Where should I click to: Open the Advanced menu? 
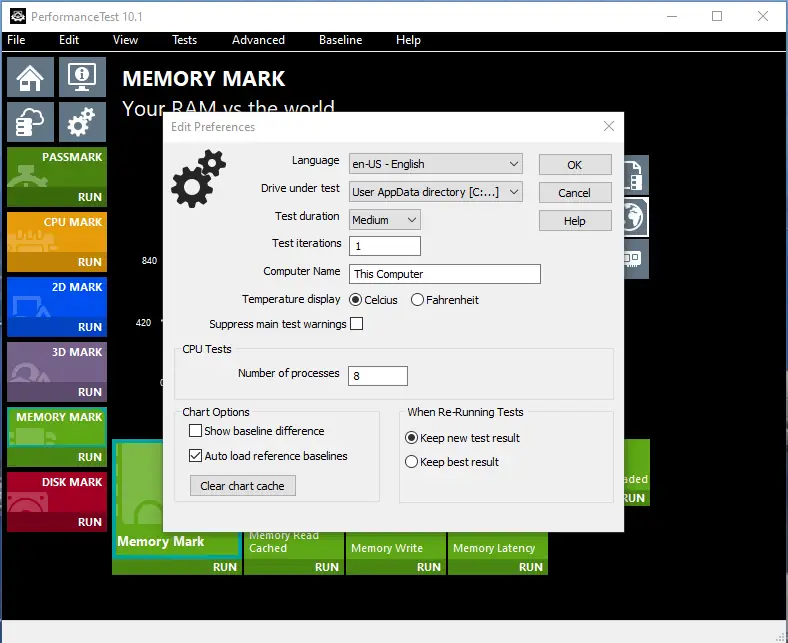[258, 40]
